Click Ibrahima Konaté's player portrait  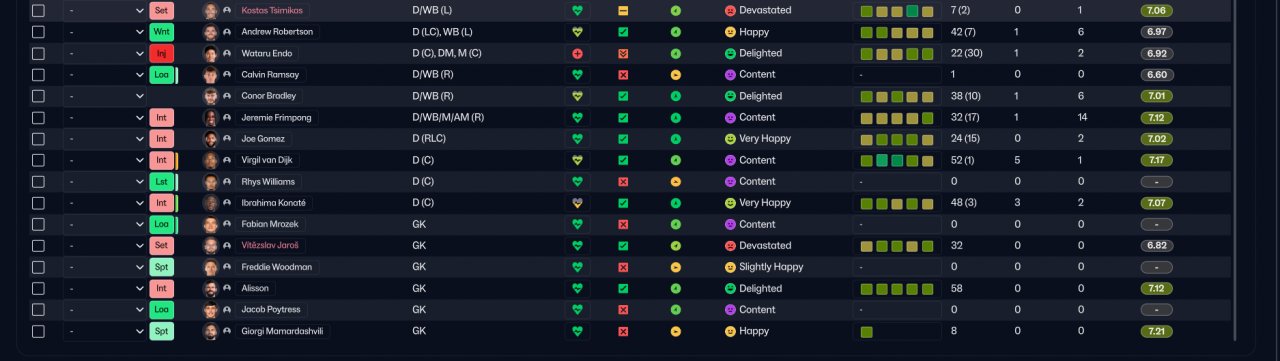(x=211, y=203)
